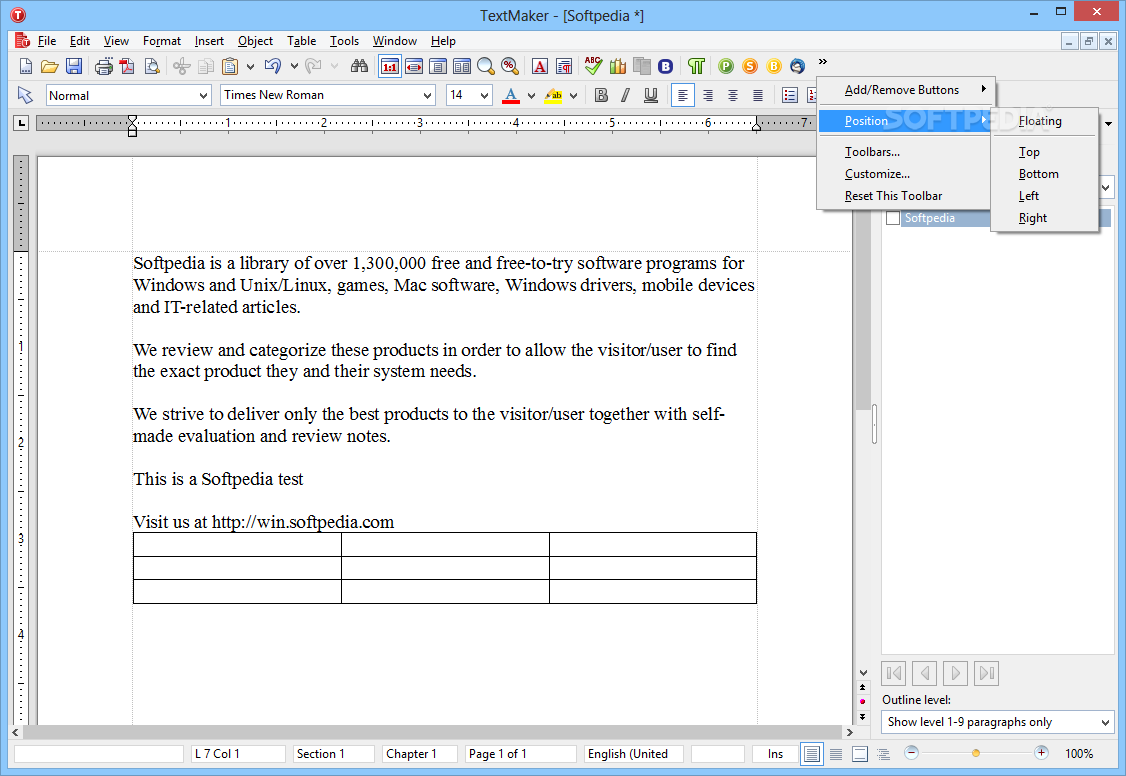
Task: Set zoom to actual size 1:1
Action: (x=389, y=67)
